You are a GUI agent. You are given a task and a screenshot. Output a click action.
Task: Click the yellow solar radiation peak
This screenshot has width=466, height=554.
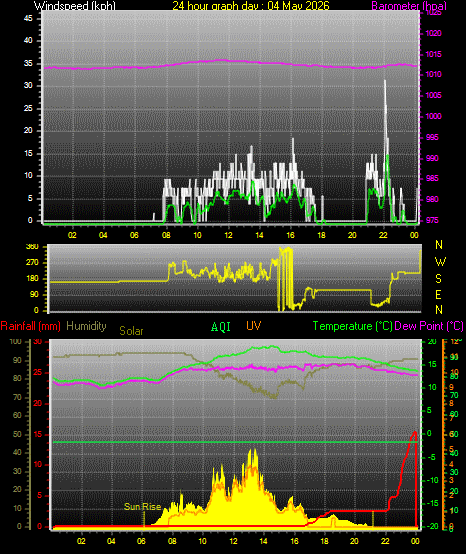(x=253, y=451)
